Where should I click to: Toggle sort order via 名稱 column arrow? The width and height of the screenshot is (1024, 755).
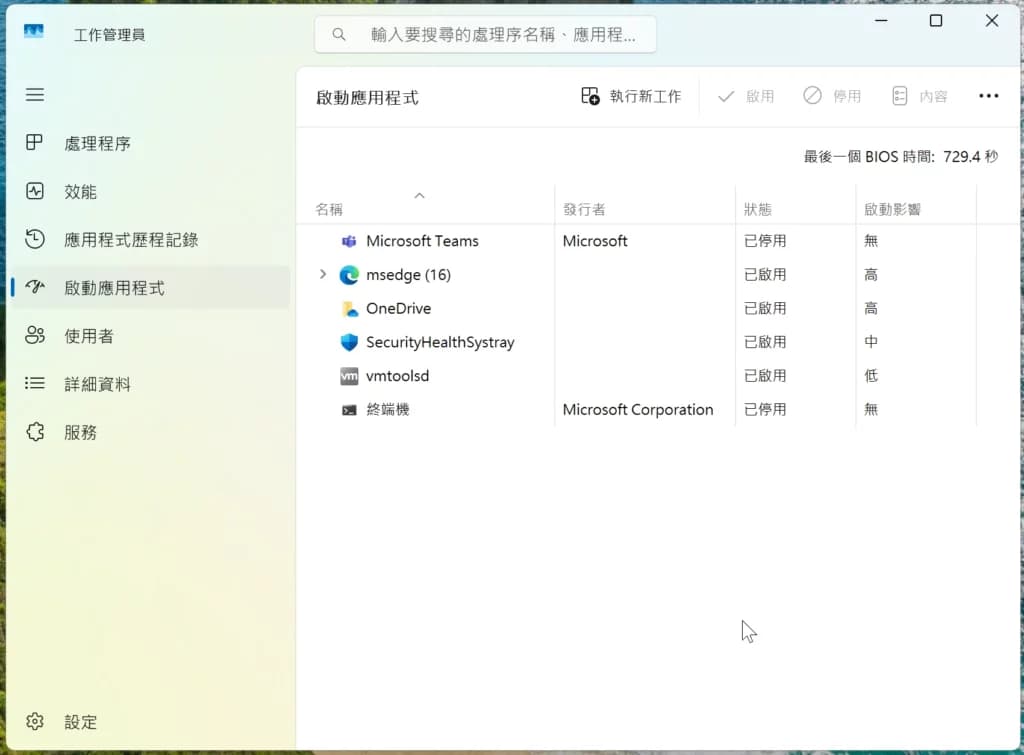coord(420,195)
